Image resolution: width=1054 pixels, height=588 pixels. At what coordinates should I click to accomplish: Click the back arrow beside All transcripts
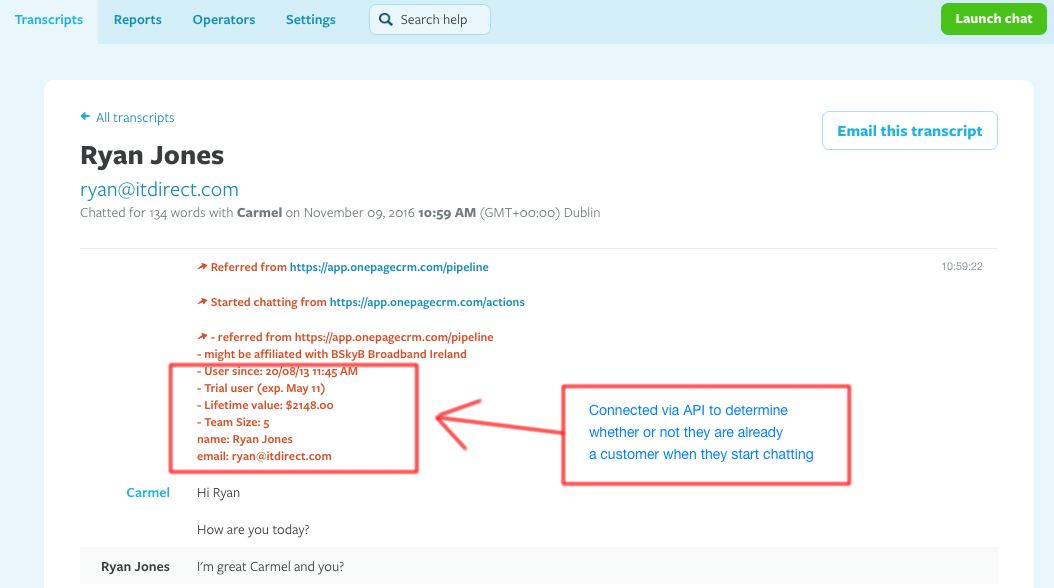pos(85,117)
